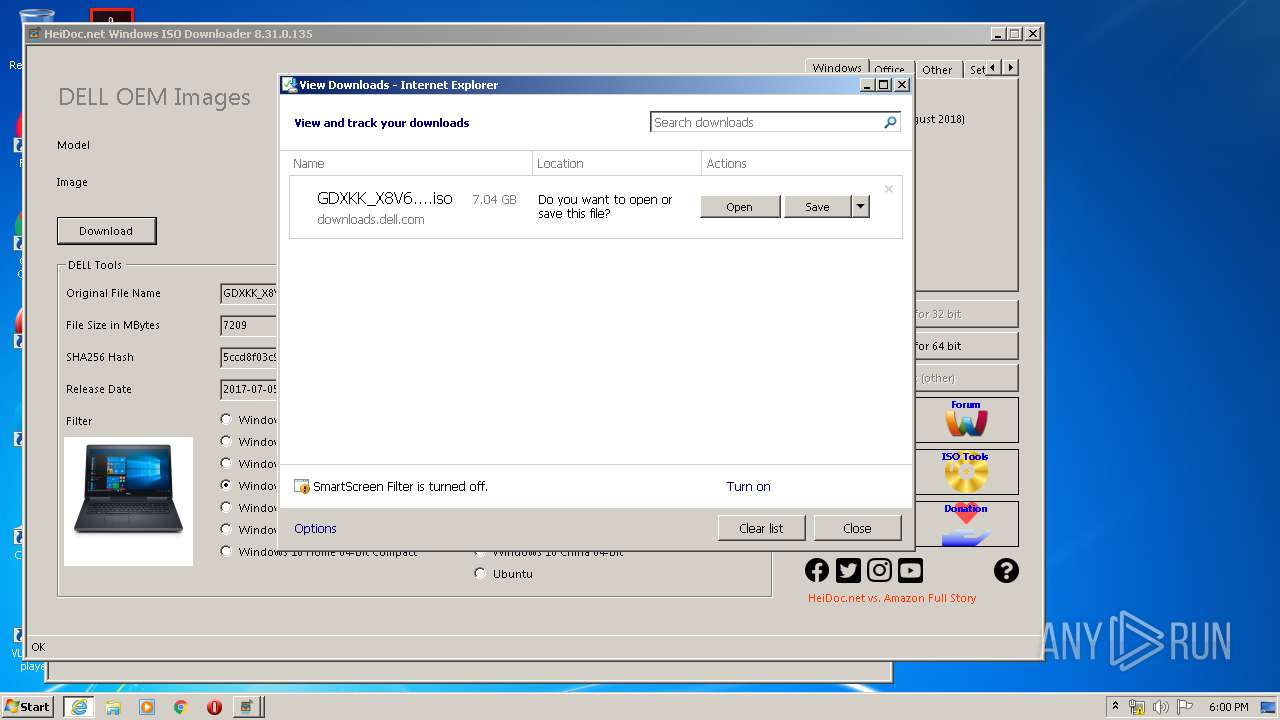Viewport: 1280px width, 720px height.
Task: Click the network tray icon
Action: (x=1137, y=707)
